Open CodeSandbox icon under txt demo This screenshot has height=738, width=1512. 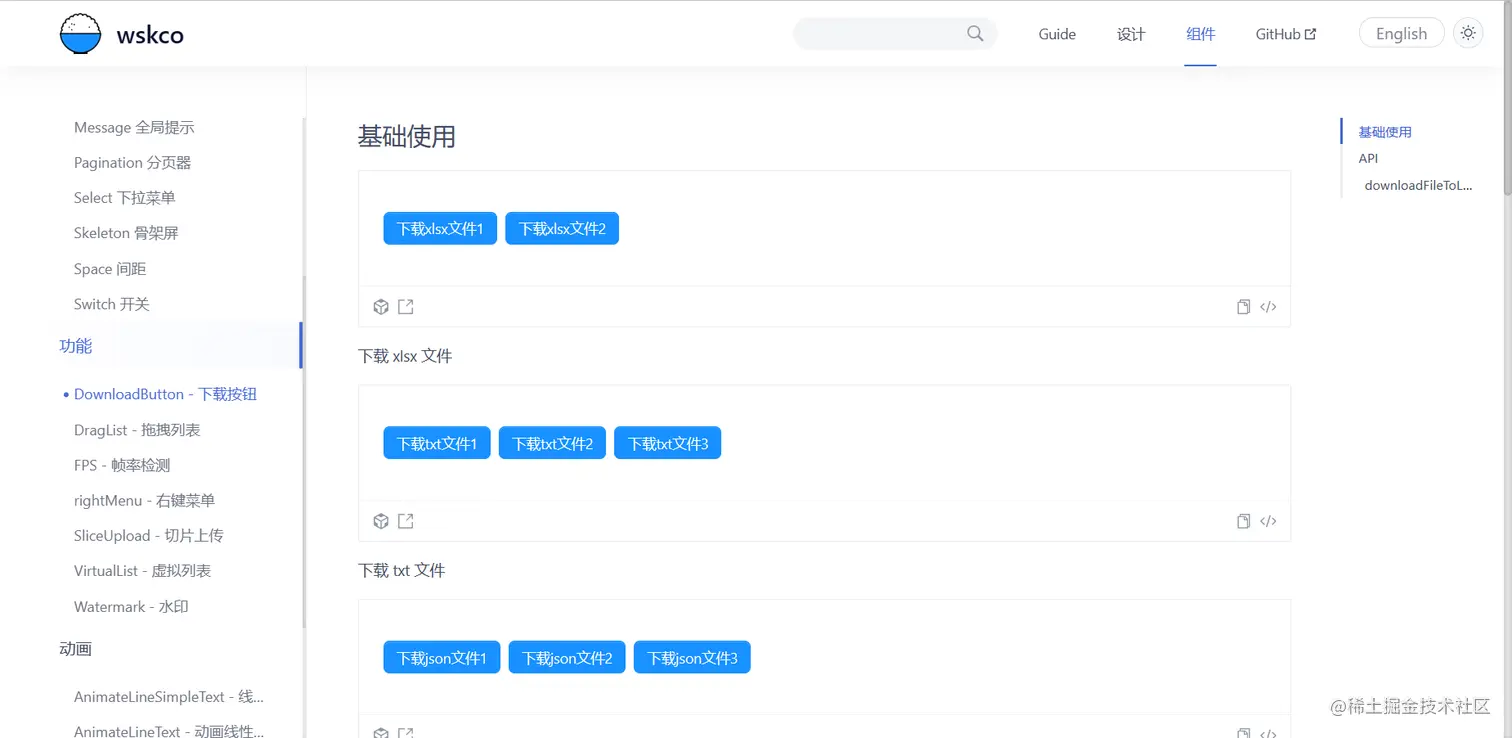tap(381, 521)
